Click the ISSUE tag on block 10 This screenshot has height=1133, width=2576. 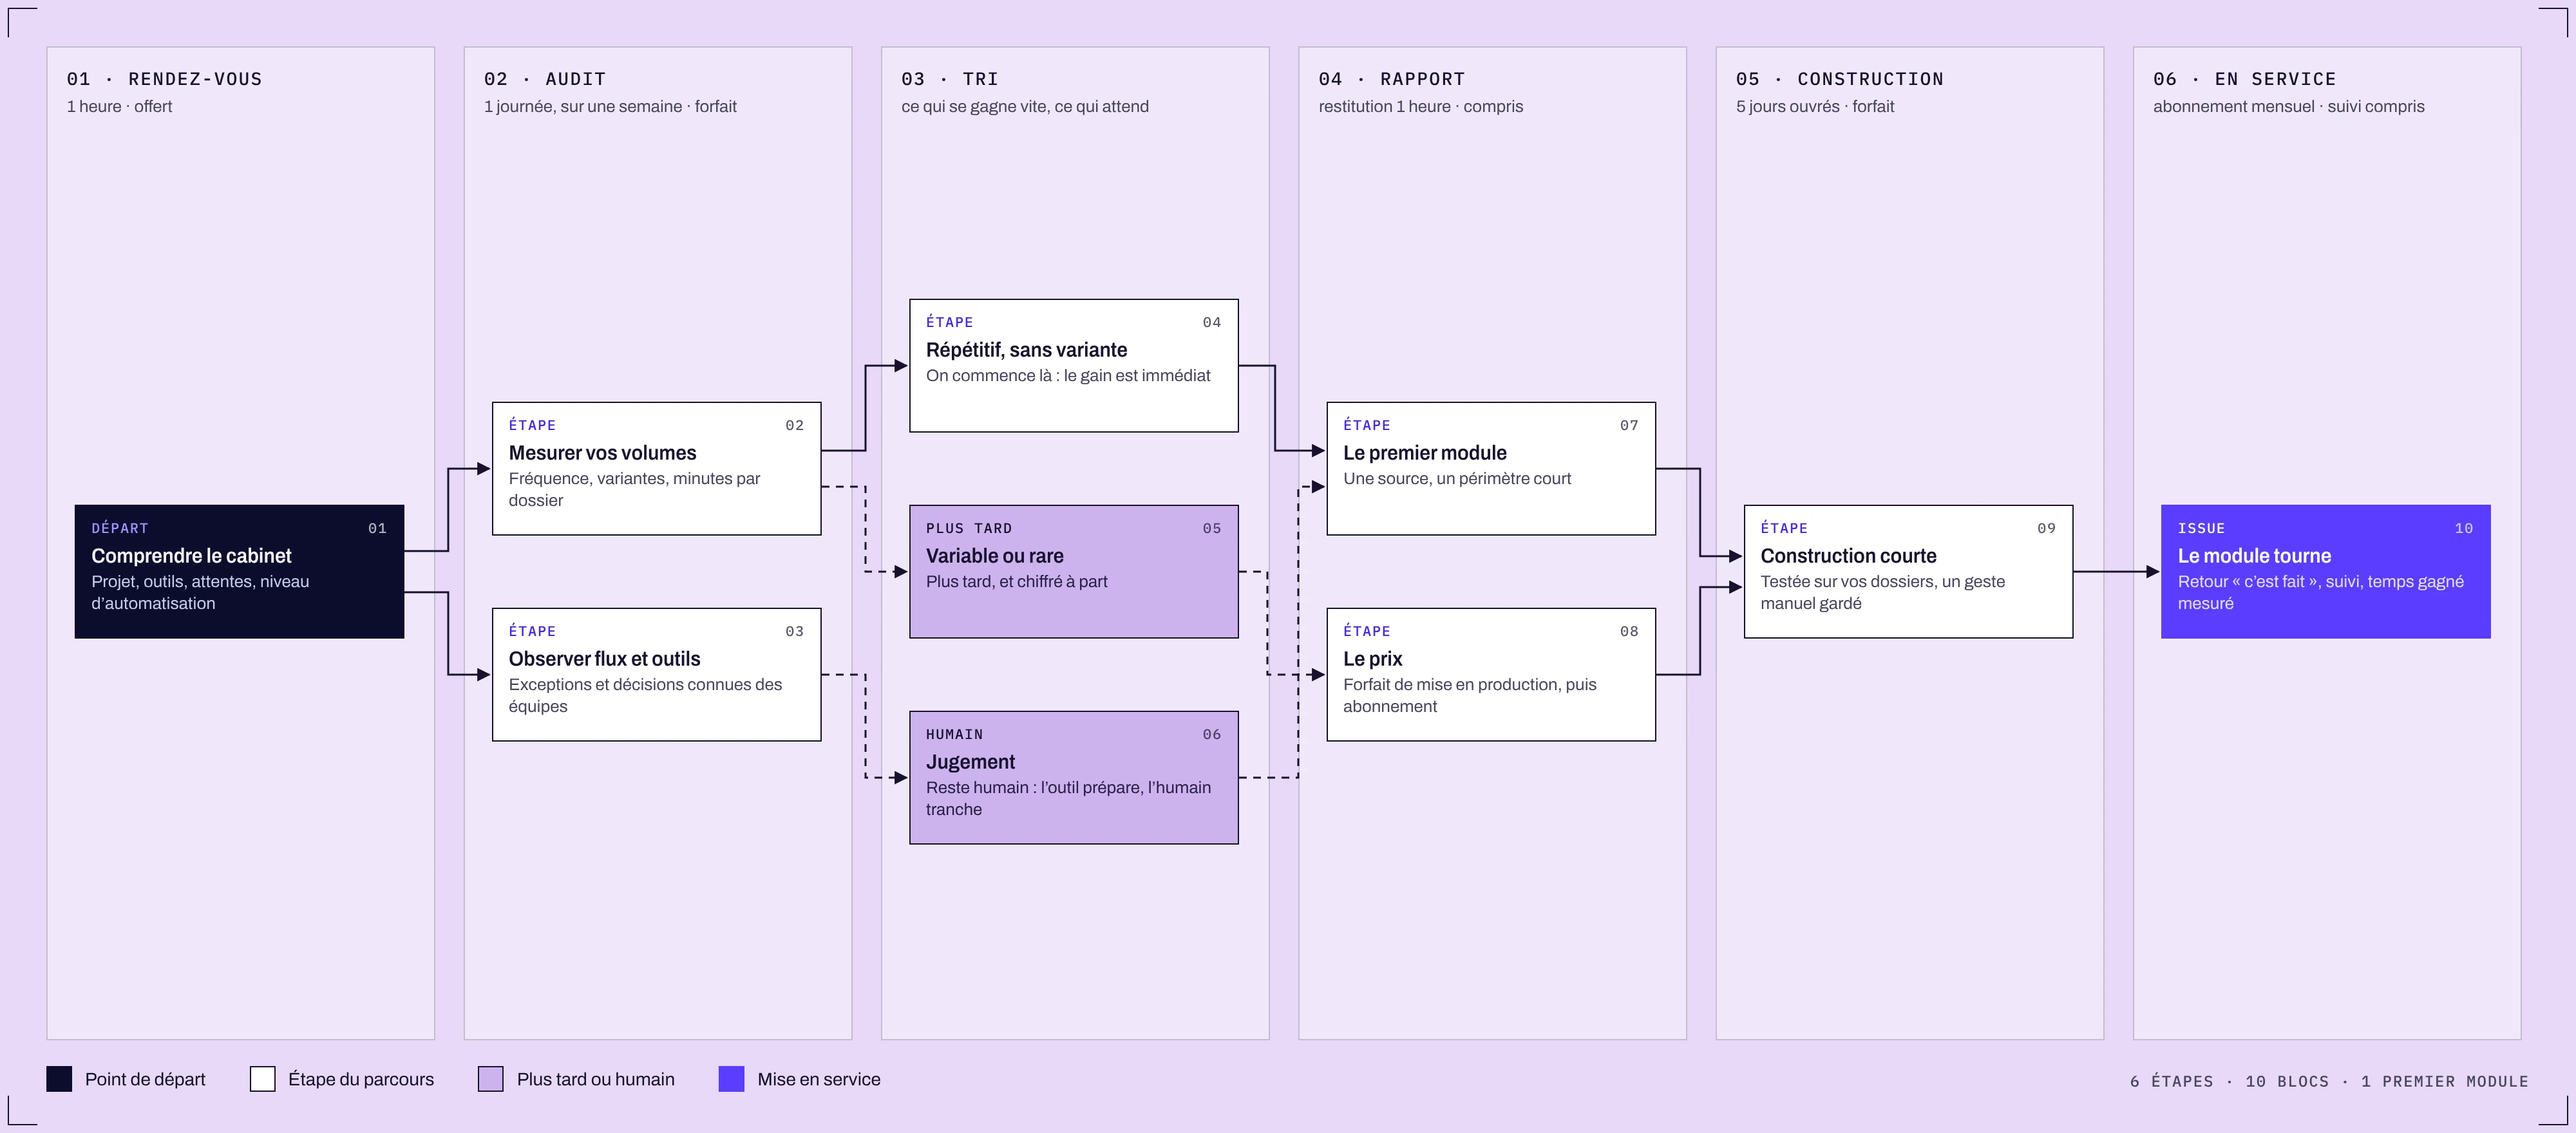pyautogui.click(x=2201, y=528)
